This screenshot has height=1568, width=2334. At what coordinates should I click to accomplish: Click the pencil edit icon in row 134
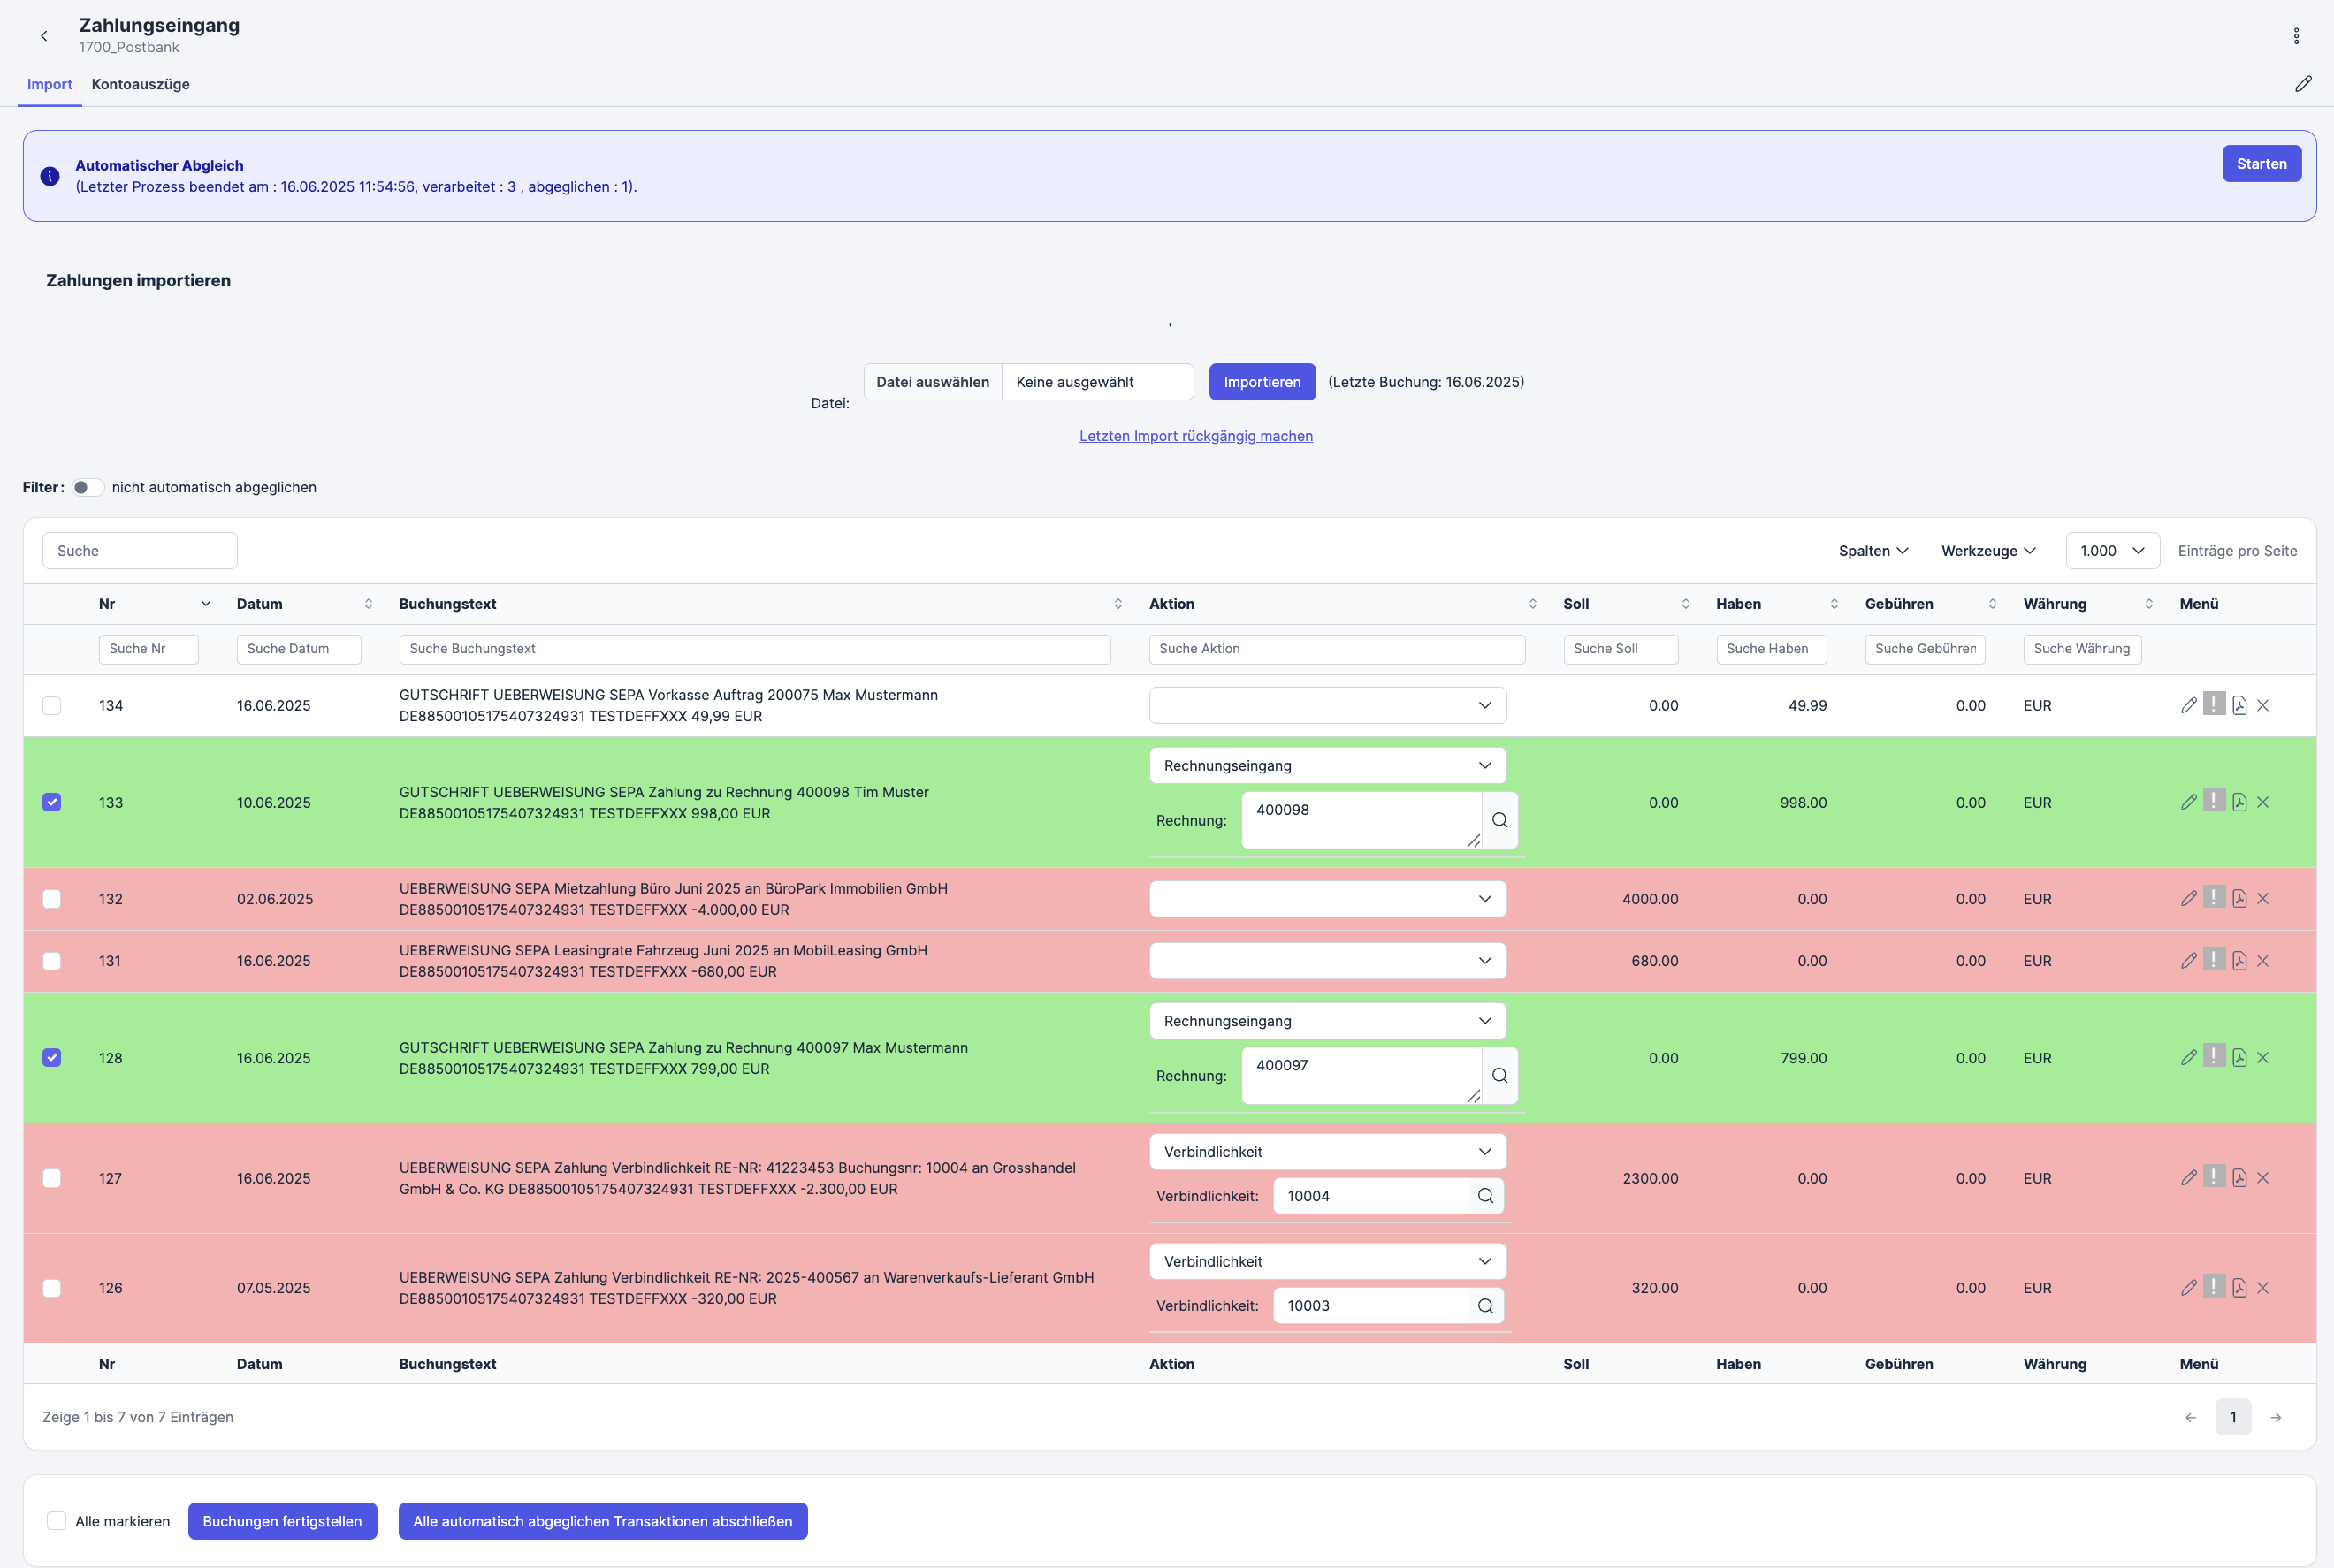[x=2188, y=705]
